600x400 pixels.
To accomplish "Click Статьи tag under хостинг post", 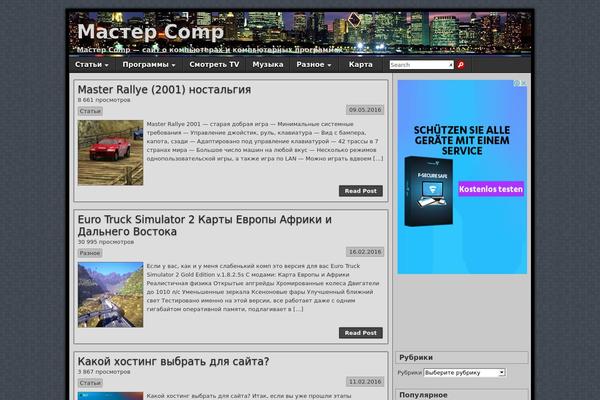I will (x=90, y=383).
